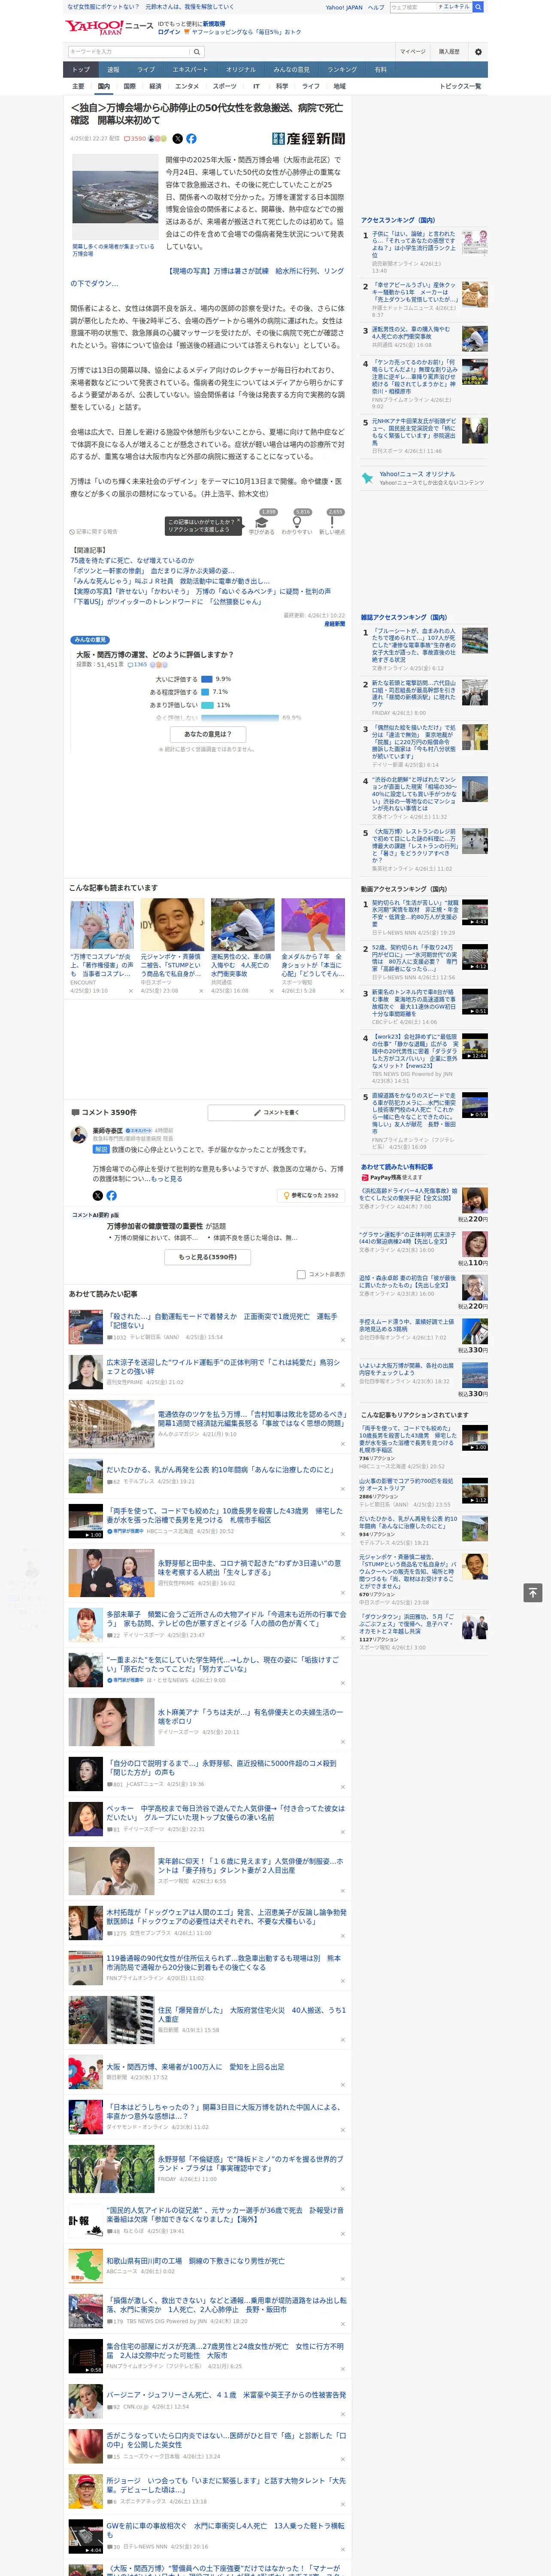551x2576 pixels.
Task: Open the スポーツ category tab
Action: (225, 87)
